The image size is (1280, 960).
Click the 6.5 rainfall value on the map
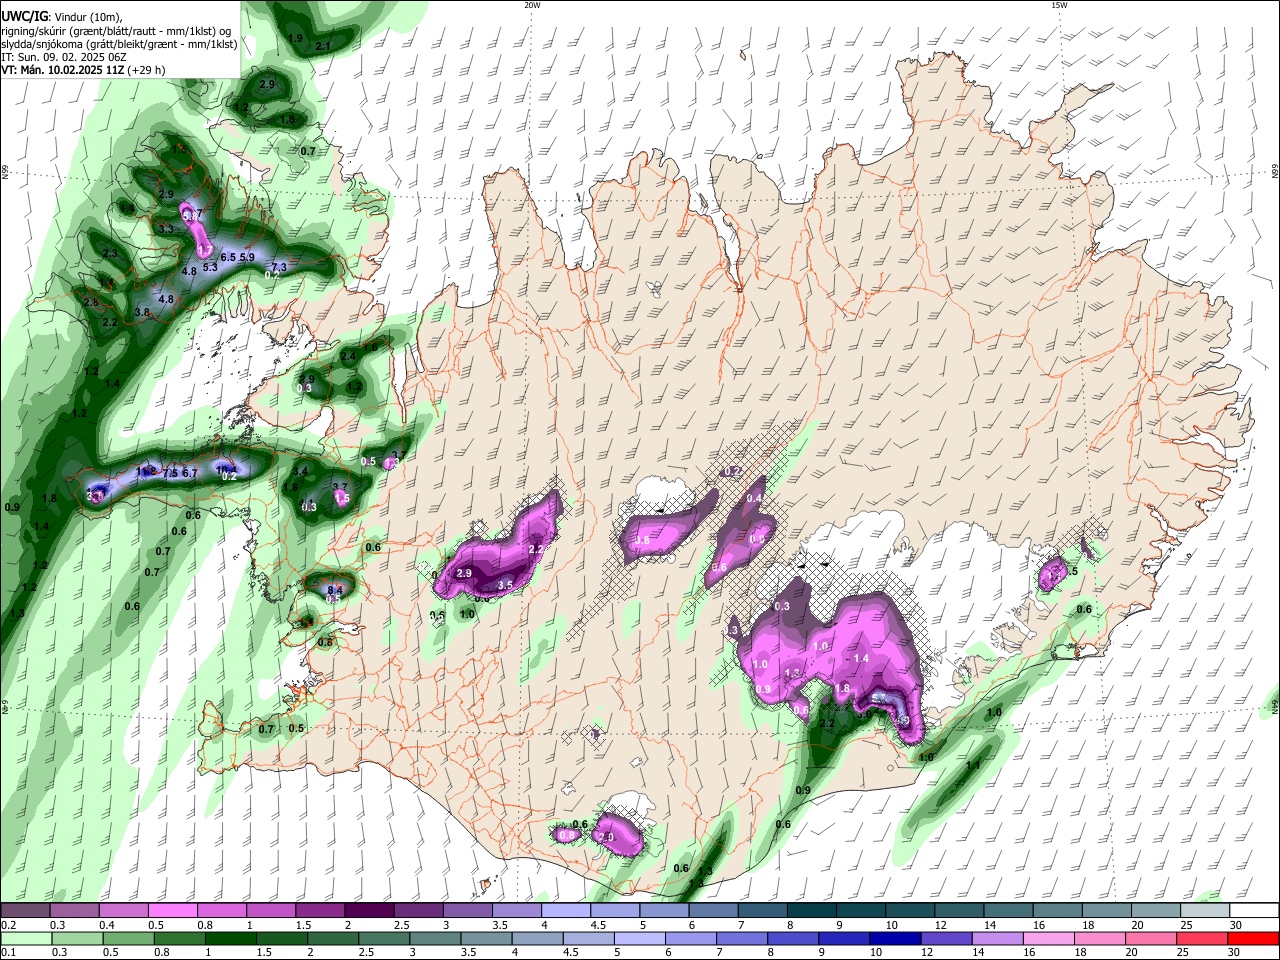click(228, 257)
